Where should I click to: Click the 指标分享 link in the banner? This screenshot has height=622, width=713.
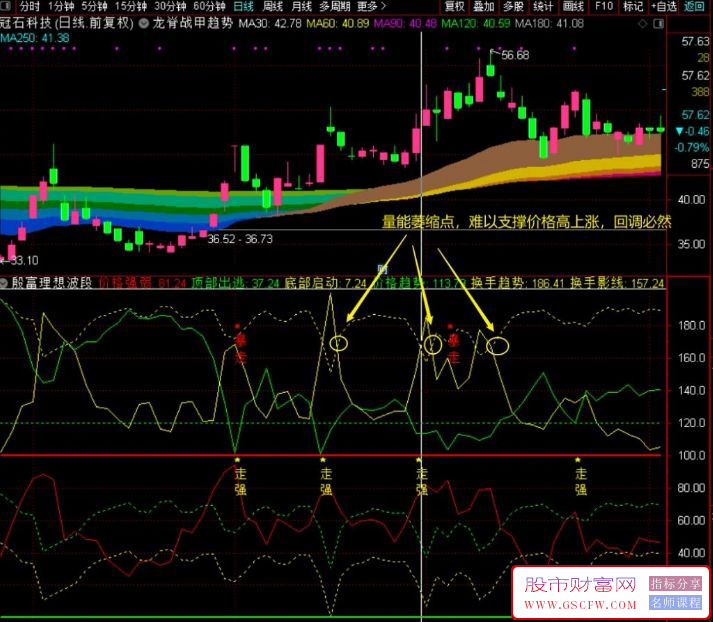pyautogui.click(x=675, y=584)
